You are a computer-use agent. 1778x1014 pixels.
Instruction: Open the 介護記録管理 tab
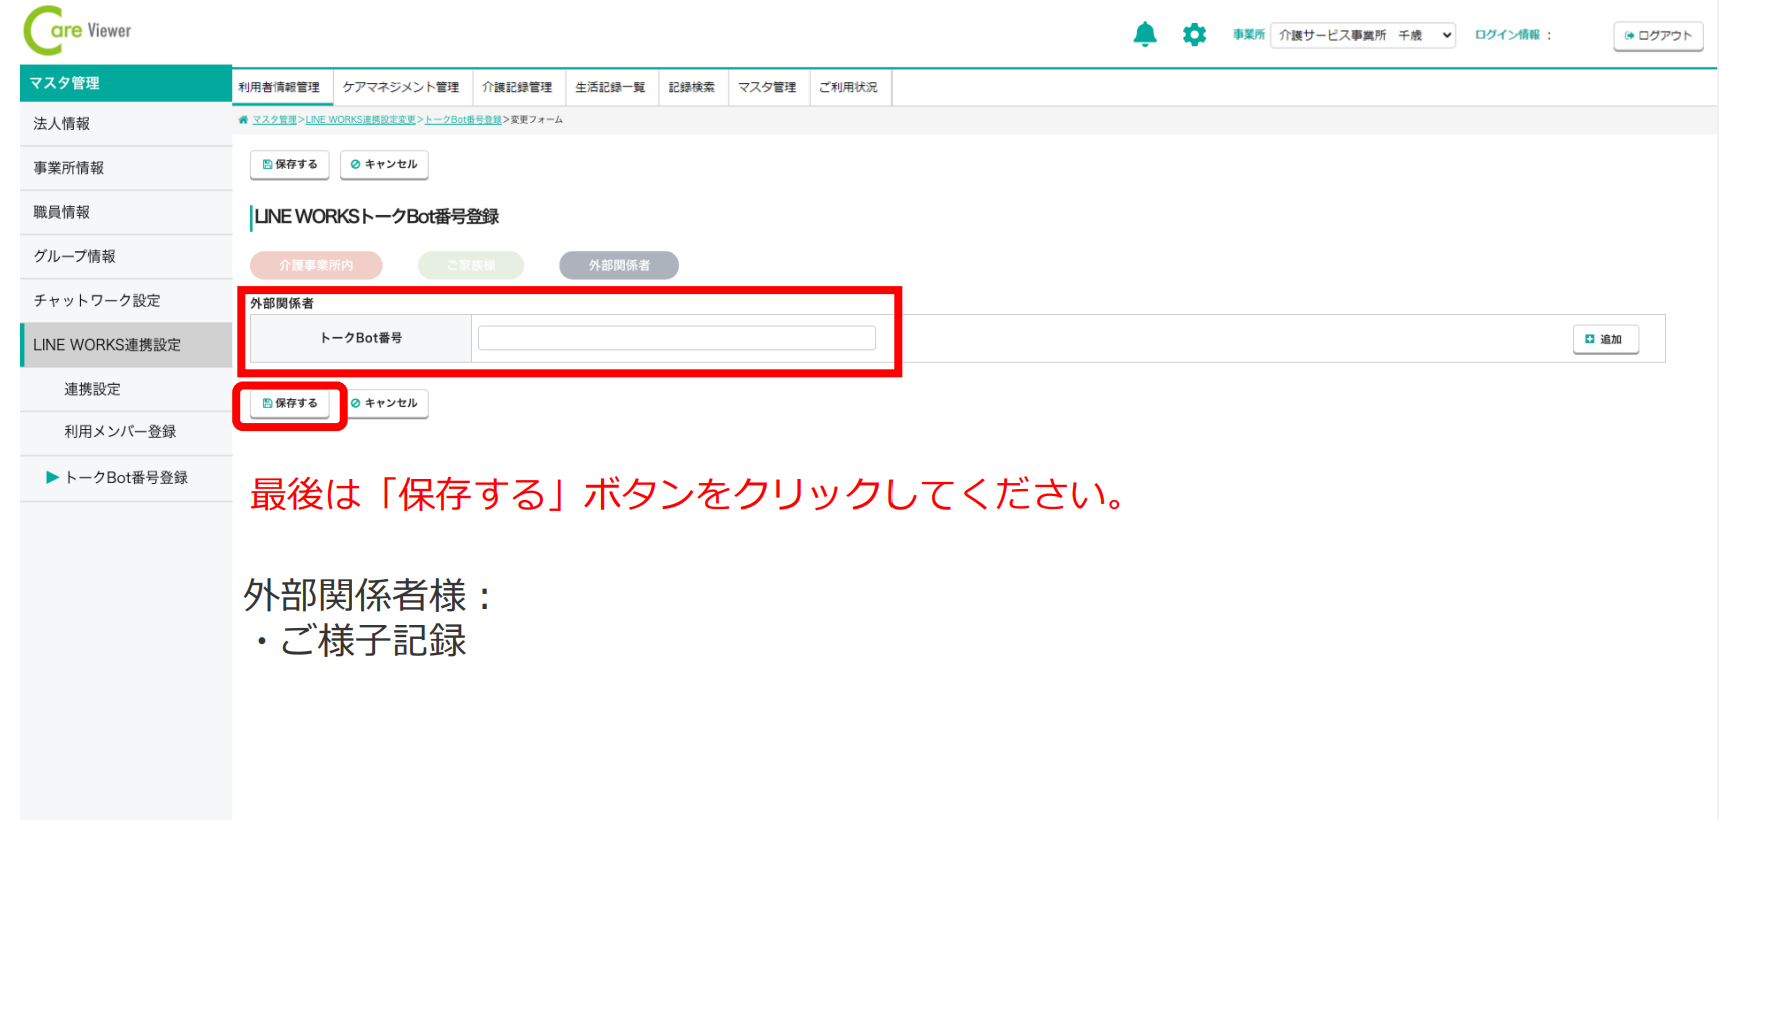(x=517, y=88)
